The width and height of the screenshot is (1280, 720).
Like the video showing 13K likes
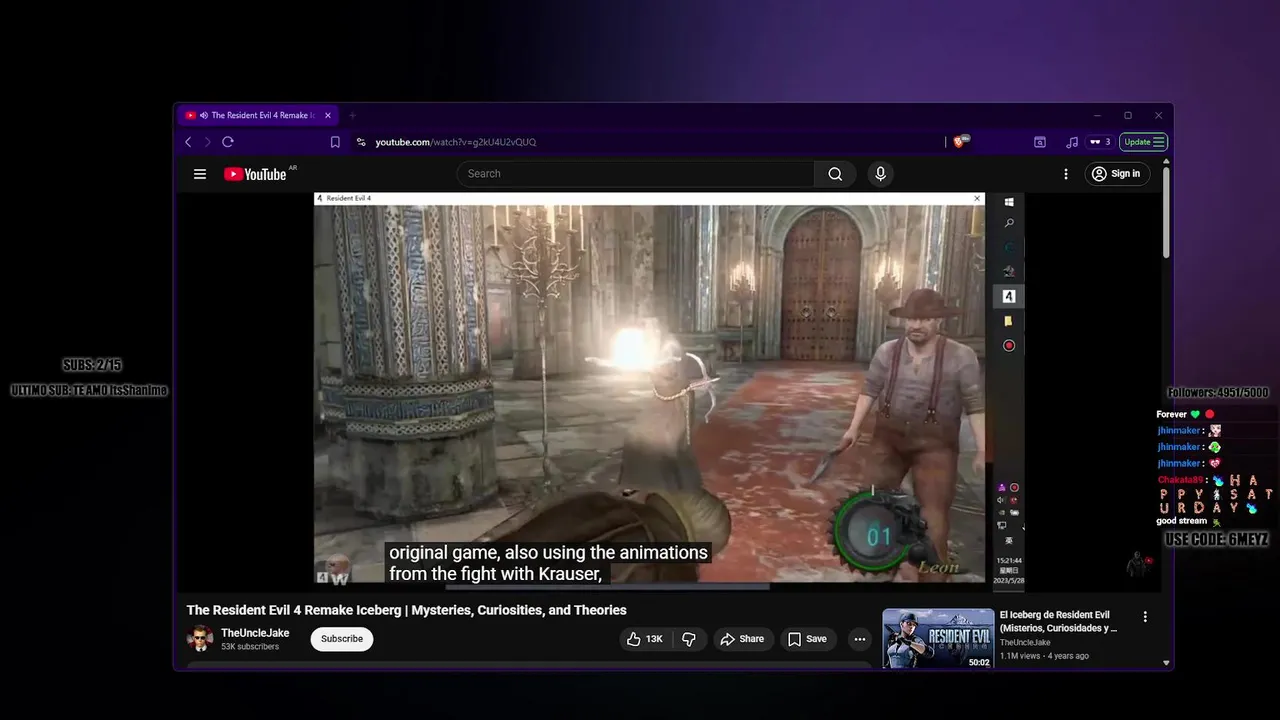click(x=645, y=639)
